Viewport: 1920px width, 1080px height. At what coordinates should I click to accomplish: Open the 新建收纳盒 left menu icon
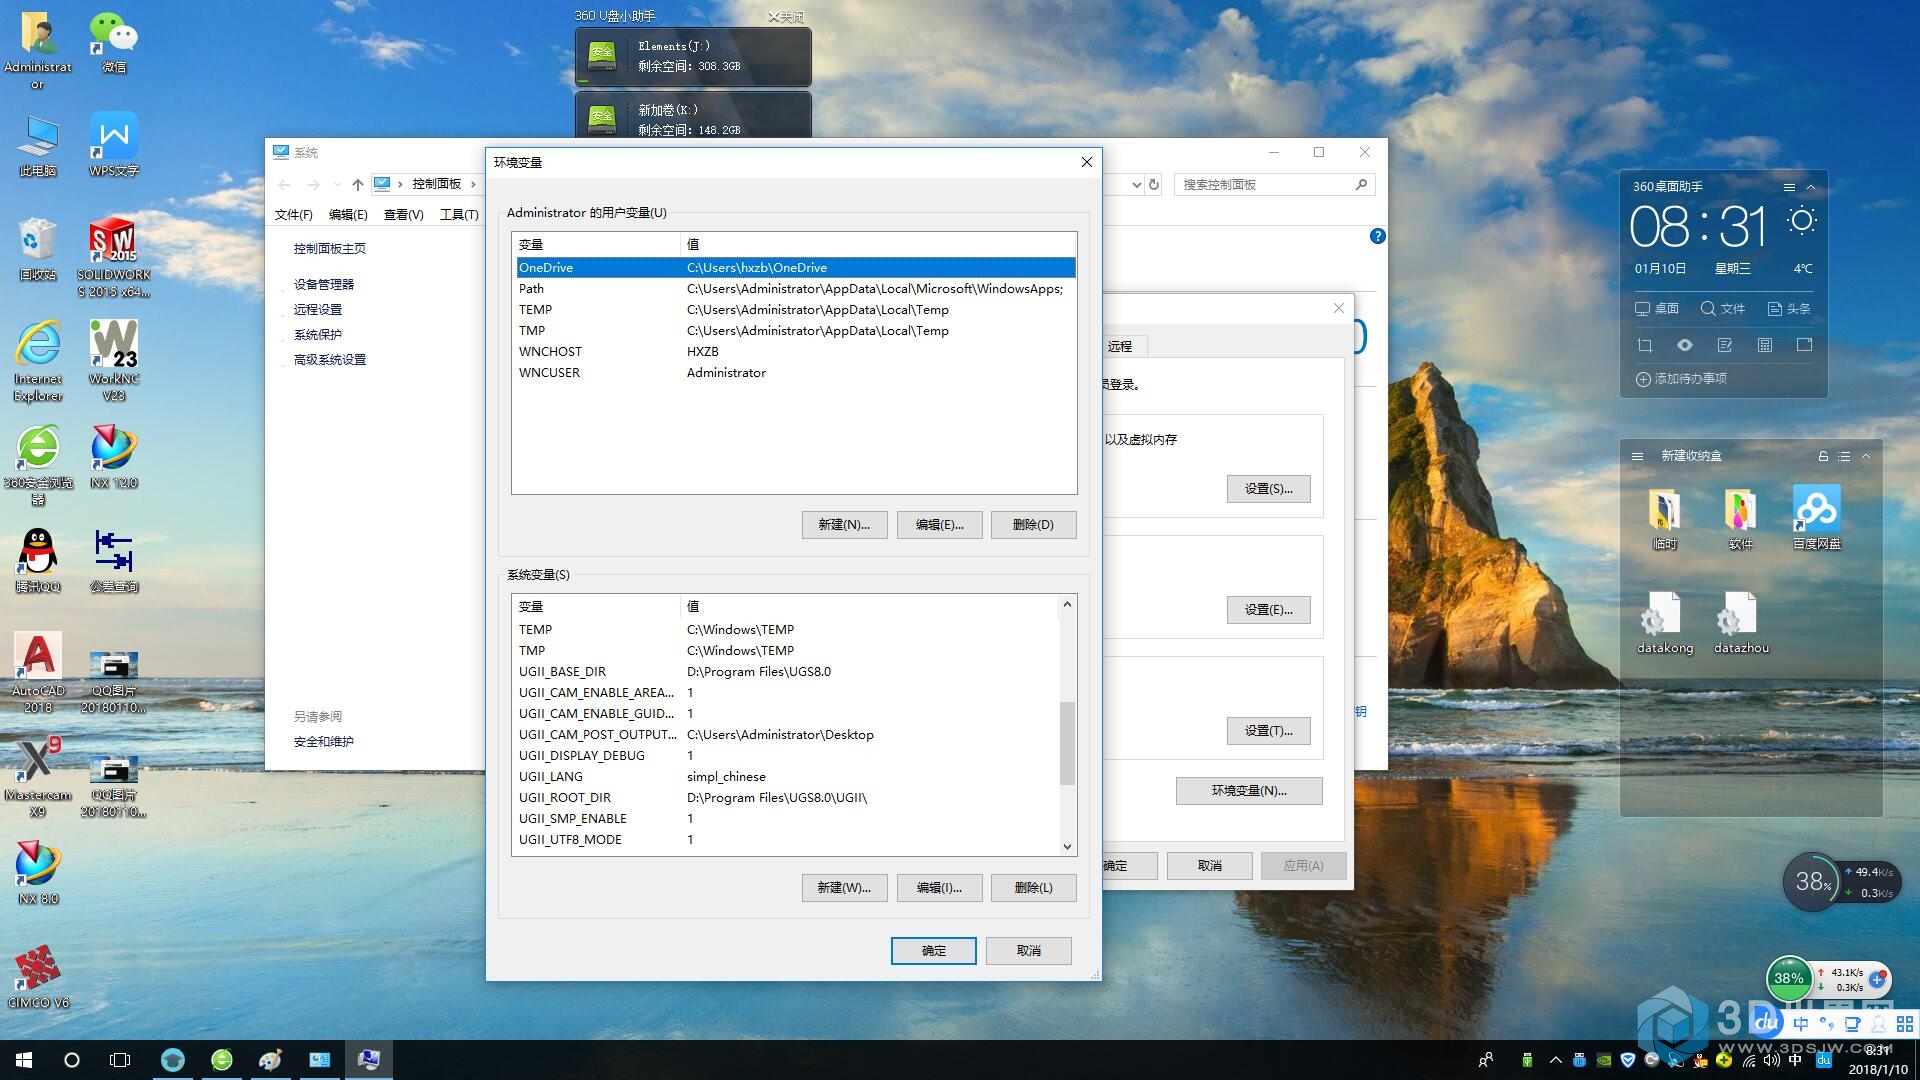point(1637,456)
